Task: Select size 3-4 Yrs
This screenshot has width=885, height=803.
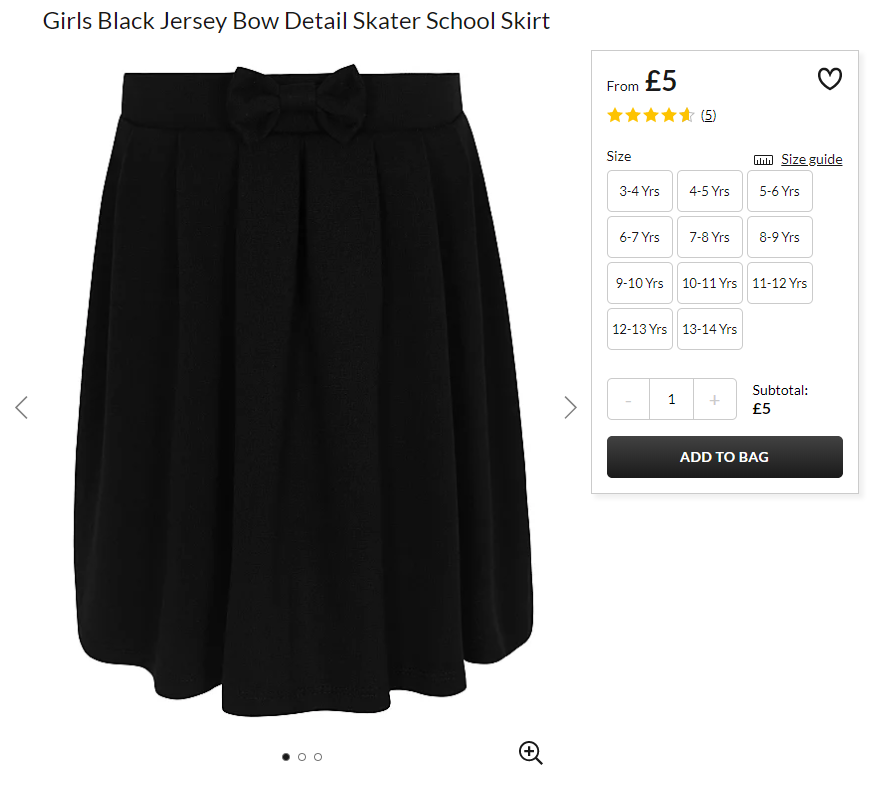Action: tap(639, 191)
